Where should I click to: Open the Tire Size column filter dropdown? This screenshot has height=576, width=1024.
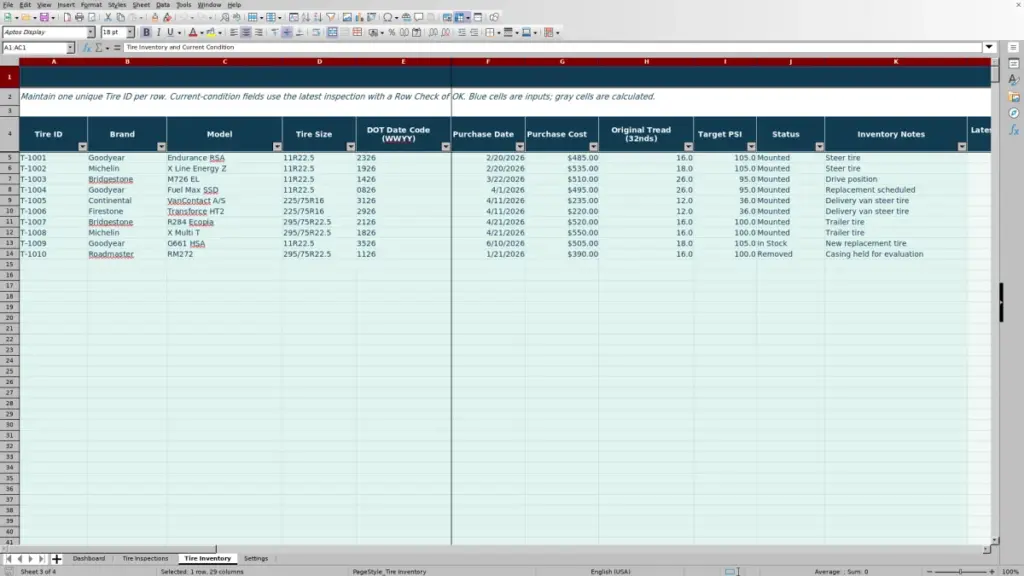pos(351,147)
